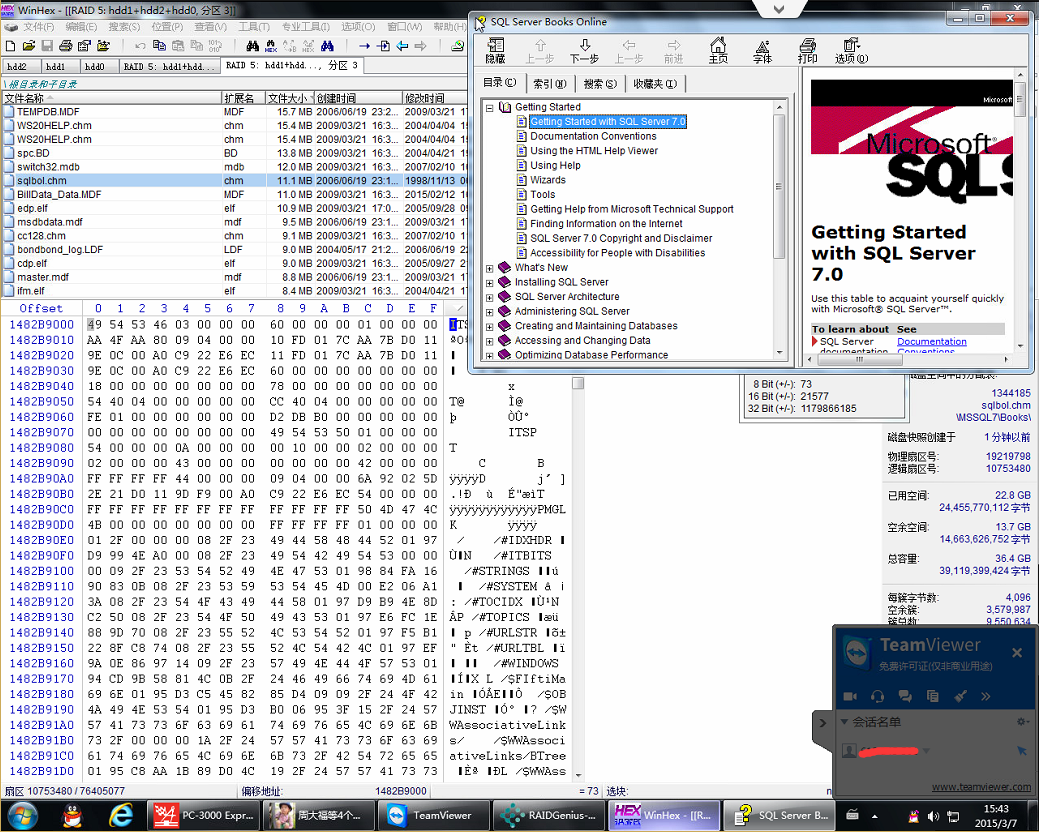Open PC-3000 Express from the taskbar
1039x832 pixels.
[x=204, y=815]
